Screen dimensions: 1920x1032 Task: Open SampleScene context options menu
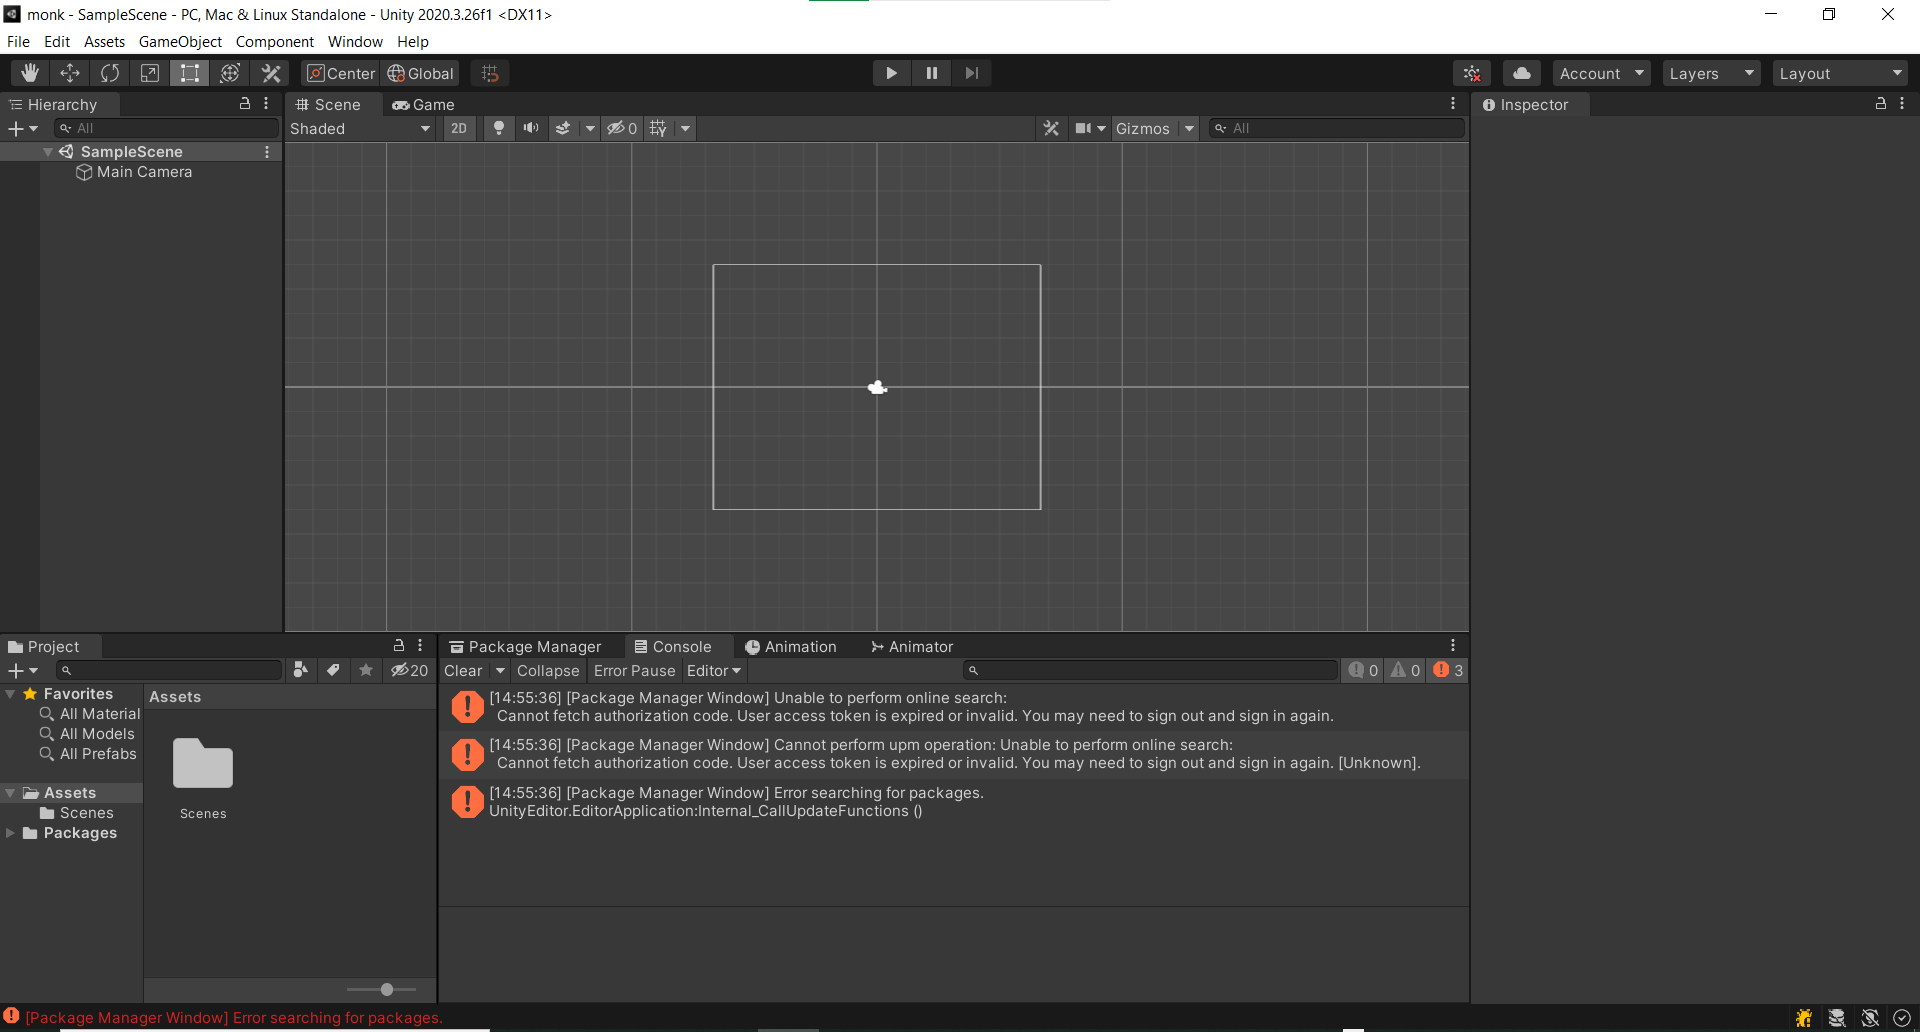(x=267, y=152)
